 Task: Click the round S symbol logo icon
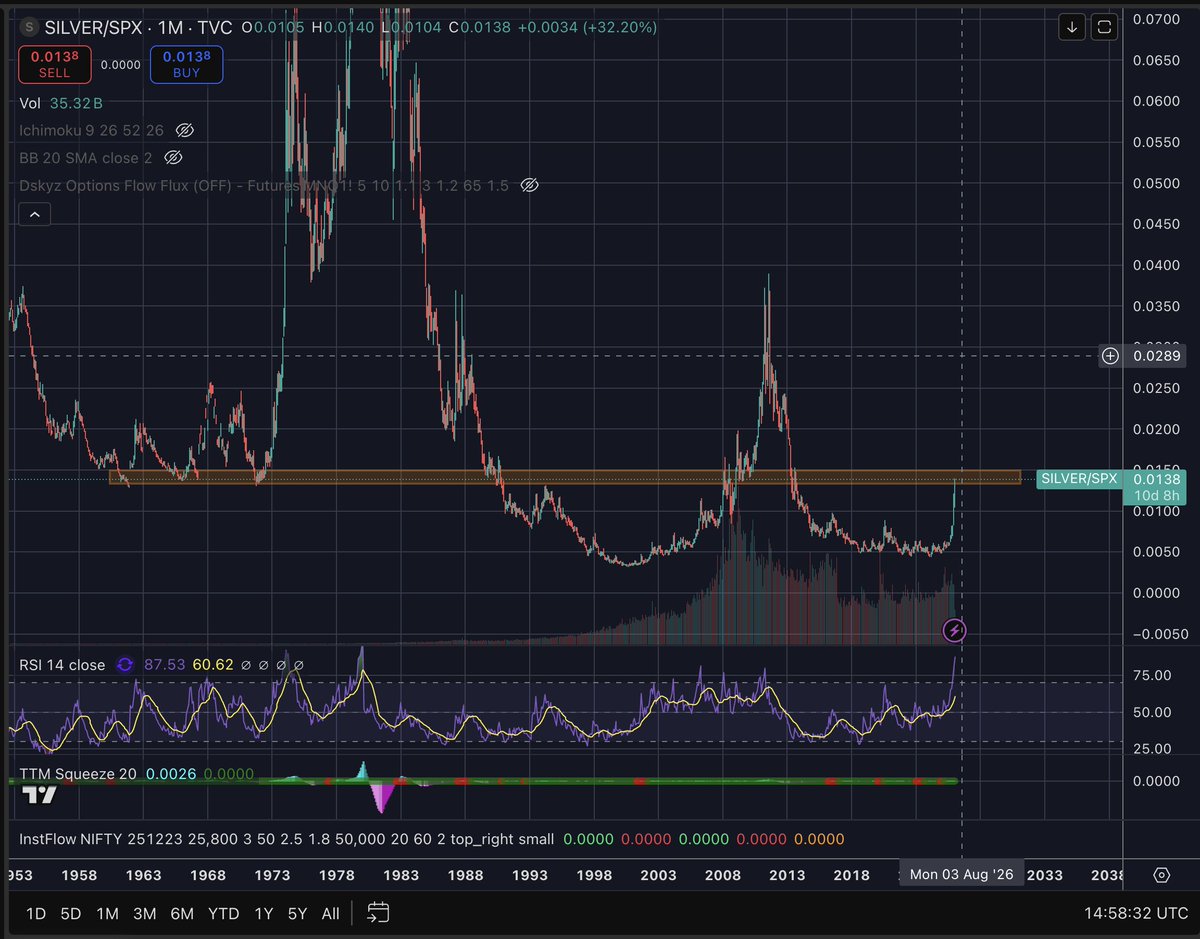pos(28,27)
